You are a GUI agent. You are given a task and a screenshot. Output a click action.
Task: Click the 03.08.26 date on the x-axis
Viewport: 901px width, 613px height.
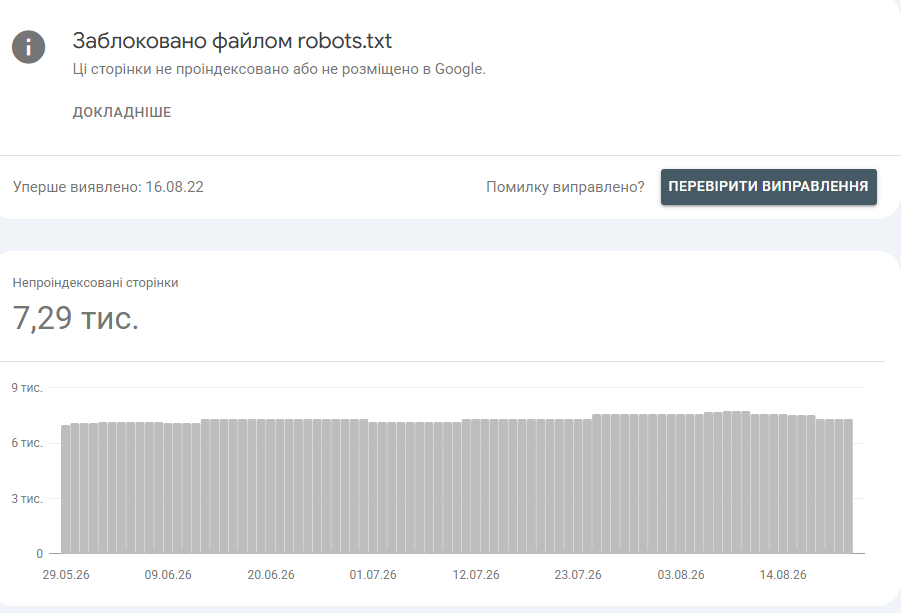[681, 575]
